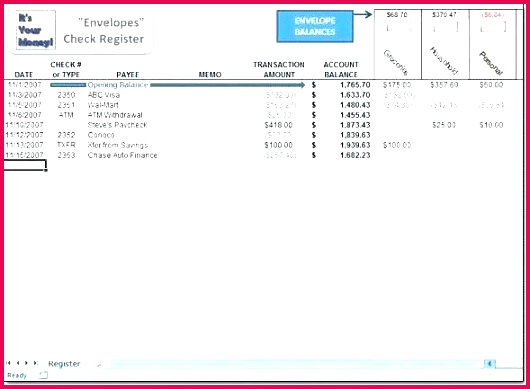Select check number 2350

66,95
